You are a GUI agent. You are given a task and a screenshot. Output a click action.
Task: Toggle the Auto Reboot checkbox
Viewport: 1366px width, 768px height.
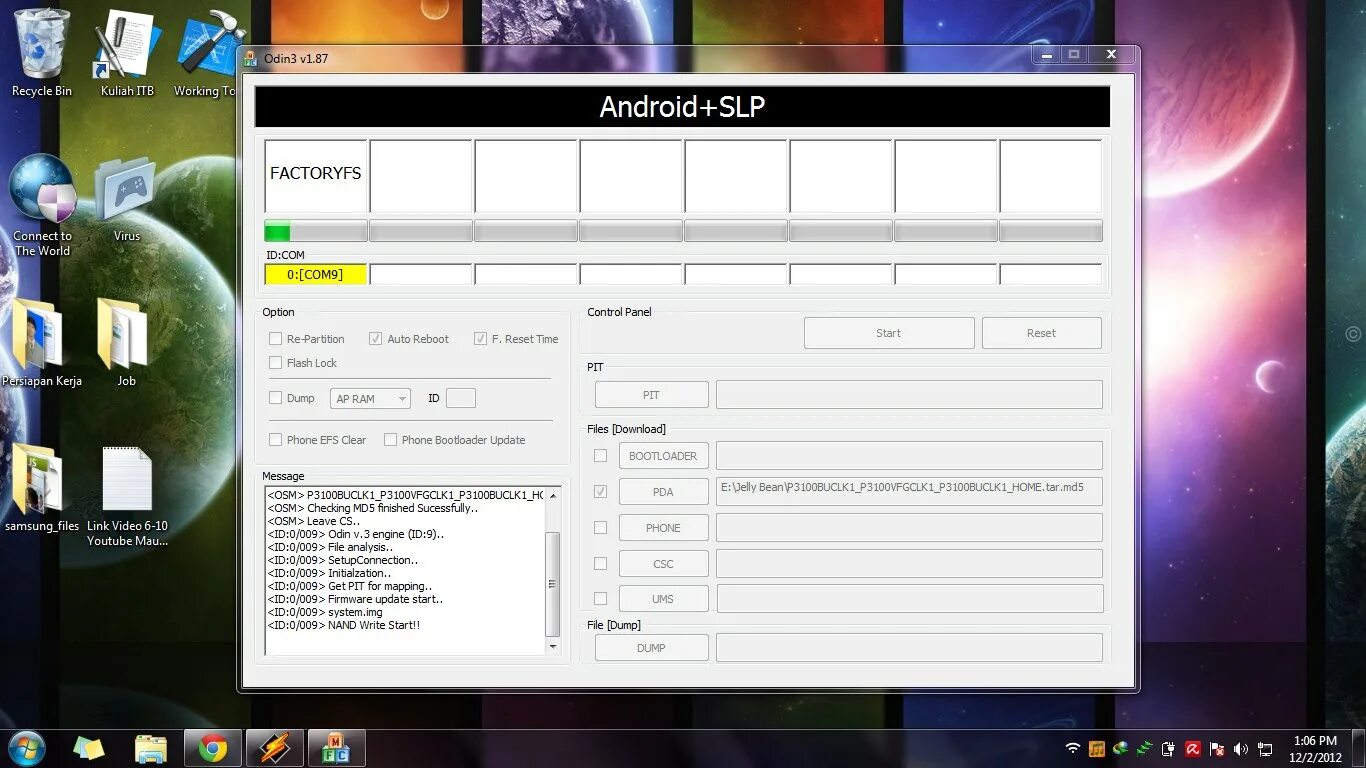pyautogui.click(x=376, y=339)
